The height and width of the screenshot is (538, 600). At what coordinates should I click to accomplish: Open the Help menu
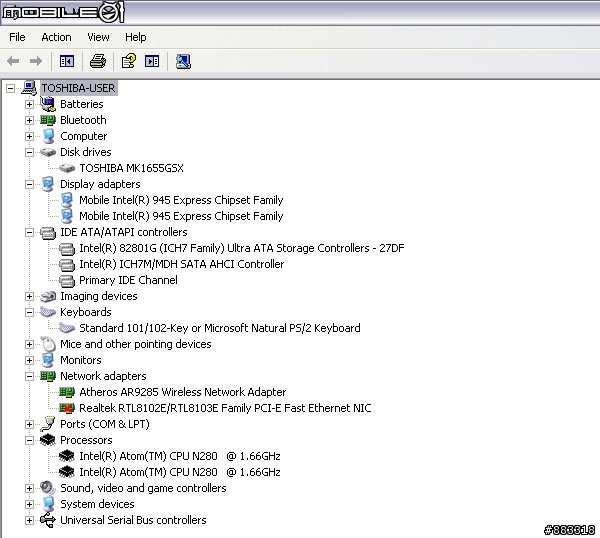coord(135,37)
